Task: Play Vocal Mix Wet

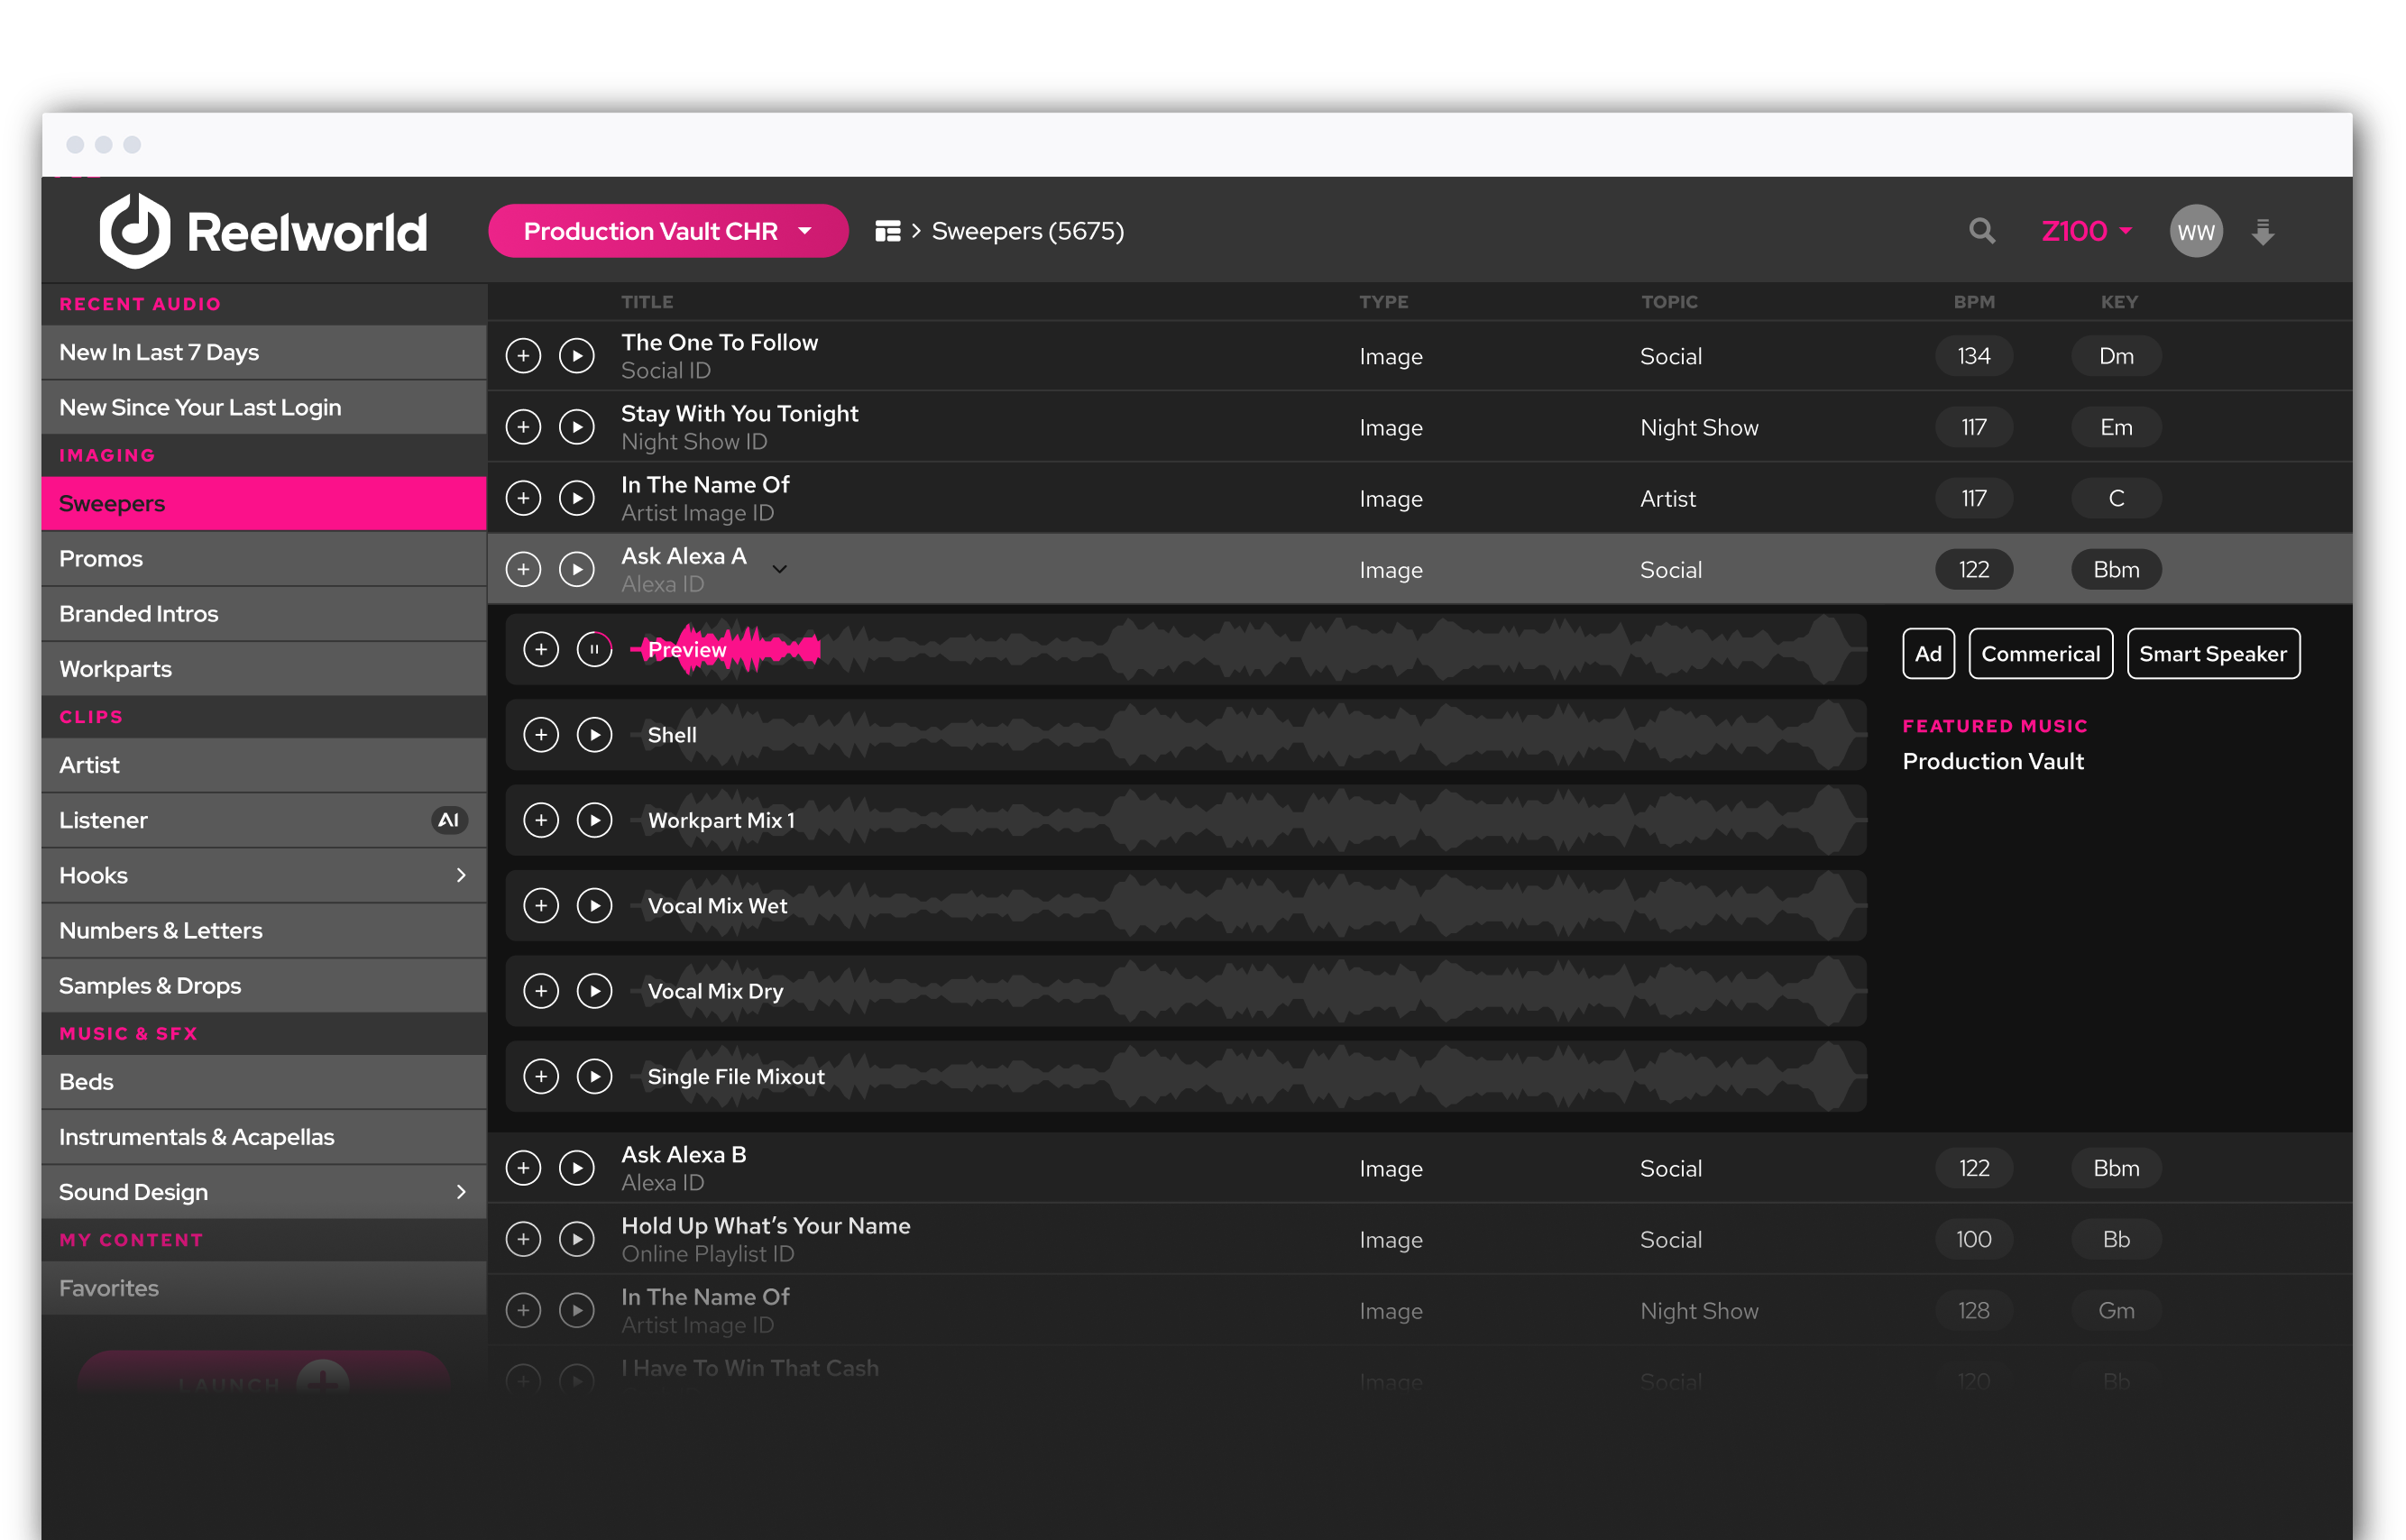Action: 595,906
